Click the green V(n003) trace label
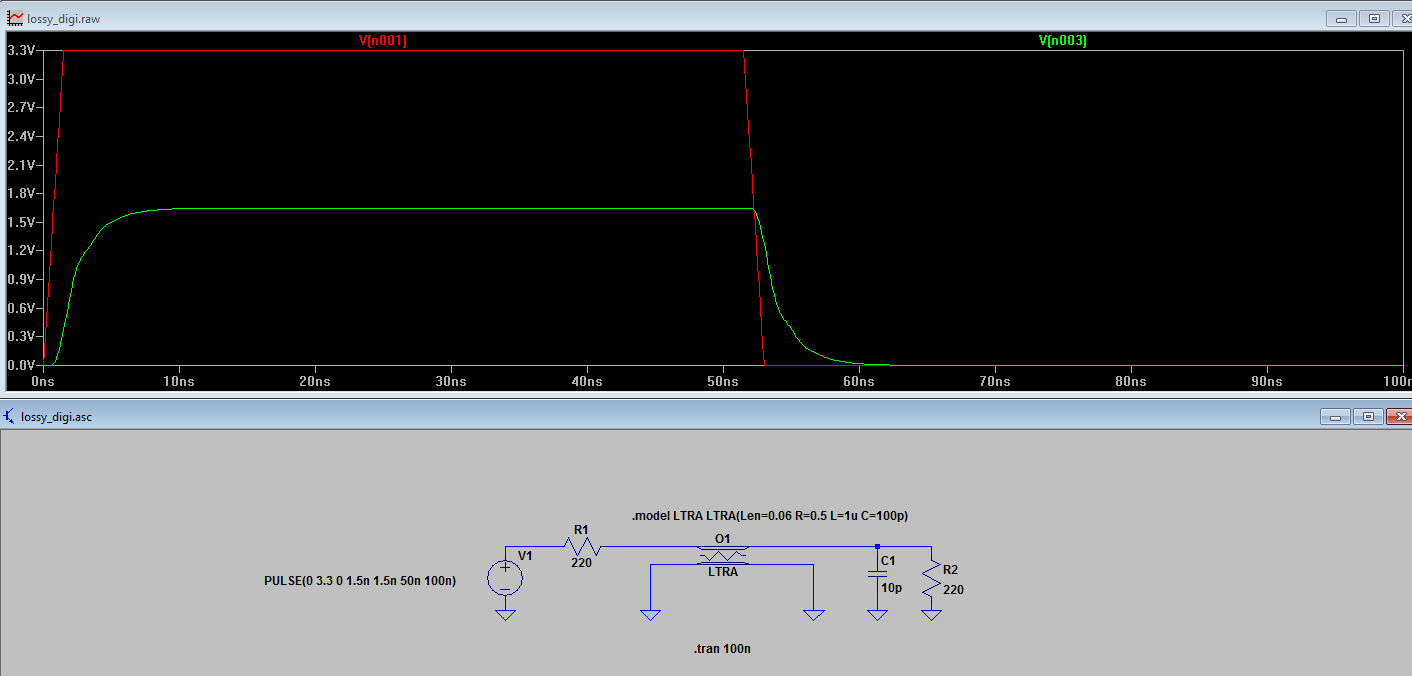Screen dimensions: 1412x676 pos(1063,41)
